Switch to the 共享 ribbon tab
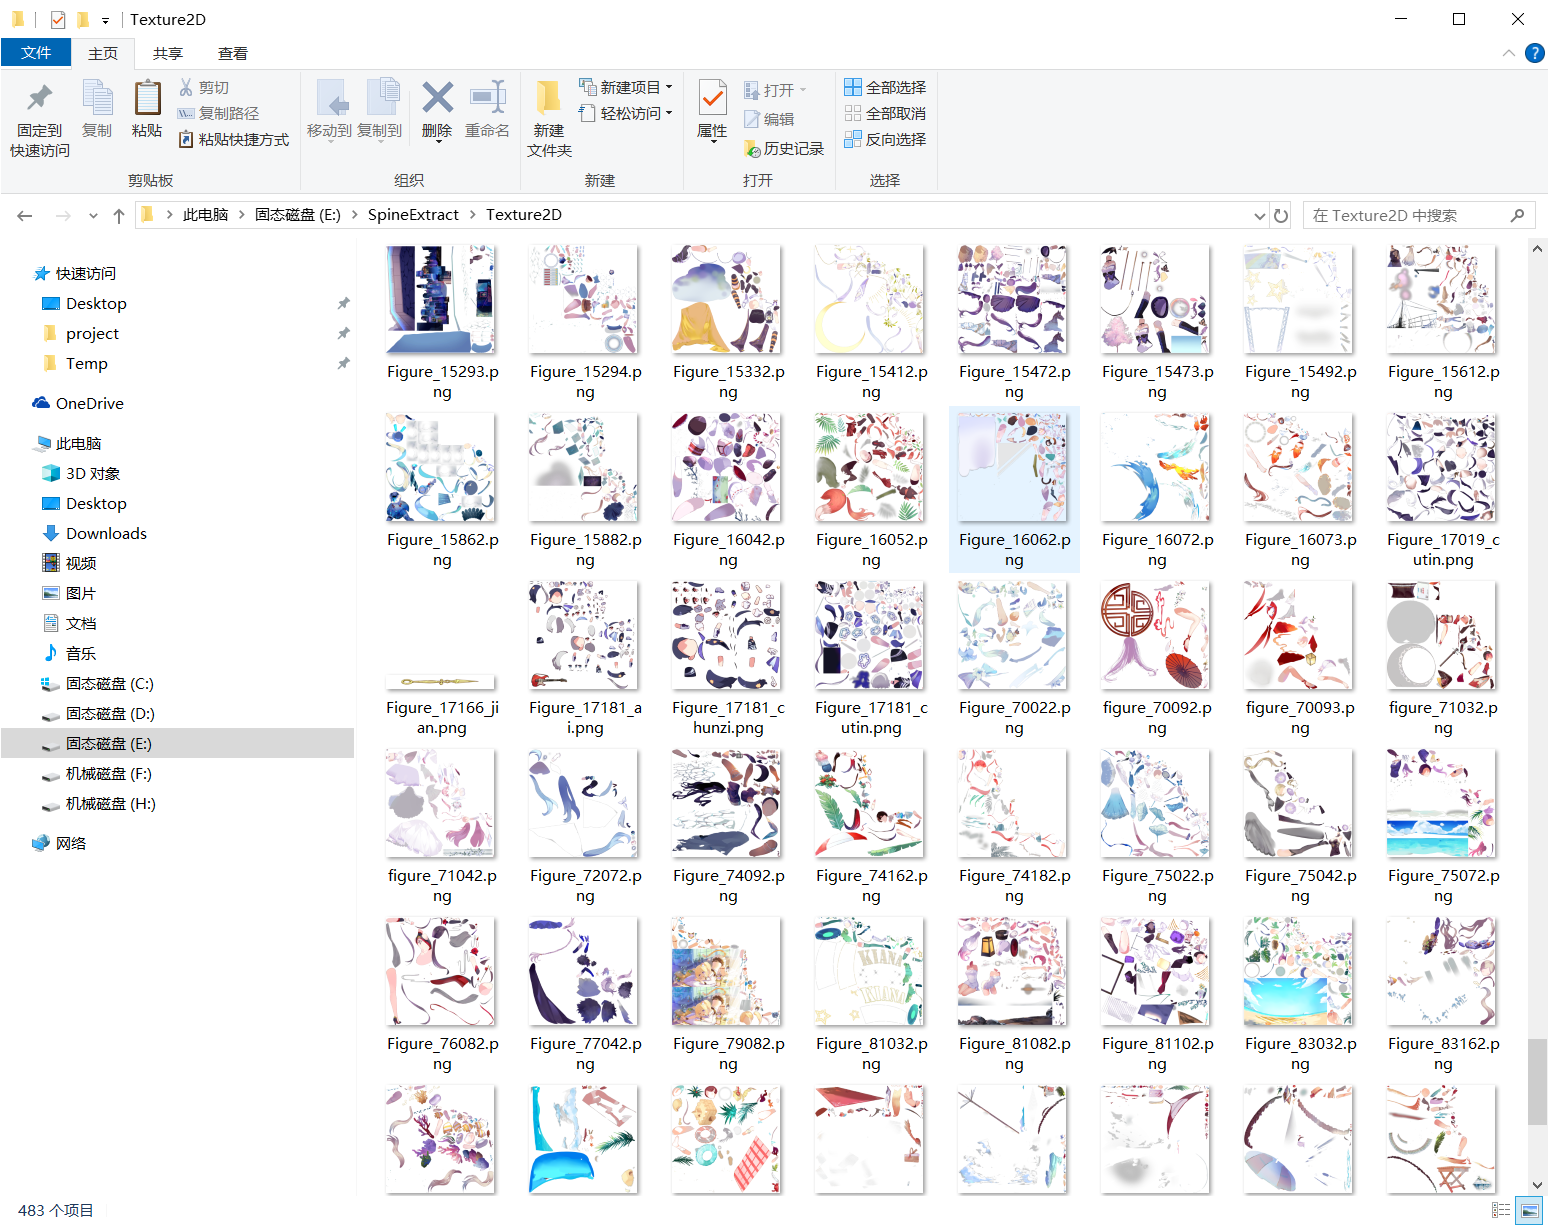The height and width of the screenshot is (1226, 1549). click(168, 54)
